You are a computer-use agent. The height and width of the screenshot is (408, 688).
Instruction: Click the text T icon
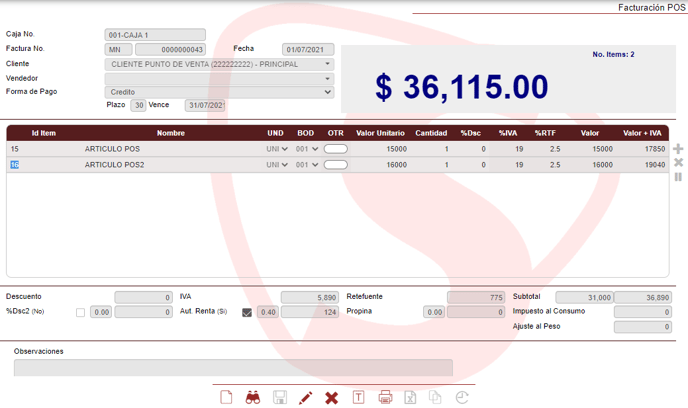click(358, 397)
